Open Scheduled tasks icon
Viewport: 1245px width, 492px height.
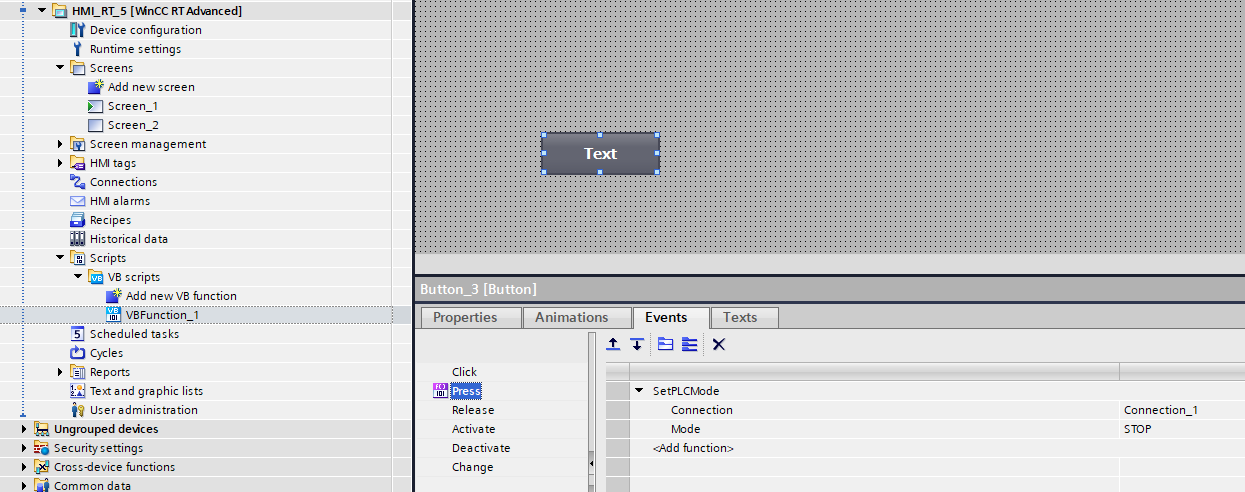coord(77,334)
